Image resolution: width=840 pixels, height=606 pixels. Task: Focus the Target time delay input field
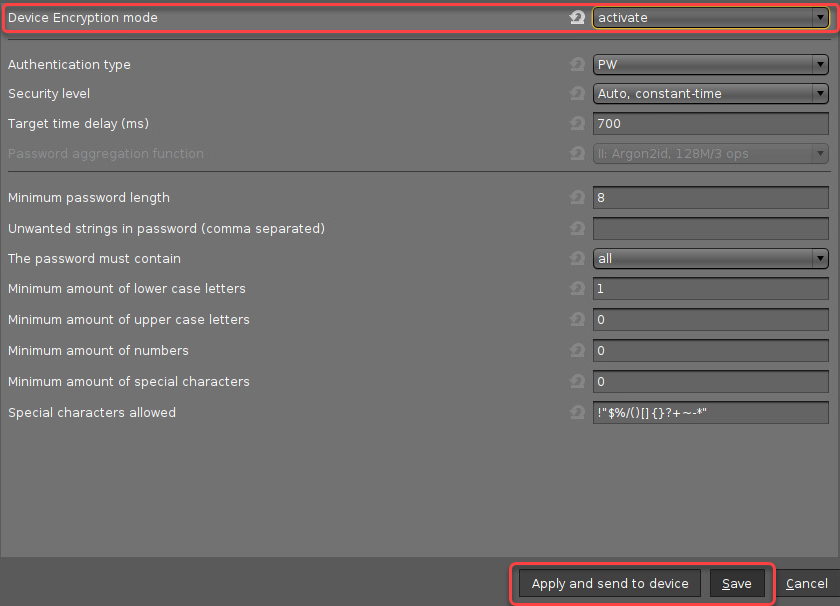[710, 124]
